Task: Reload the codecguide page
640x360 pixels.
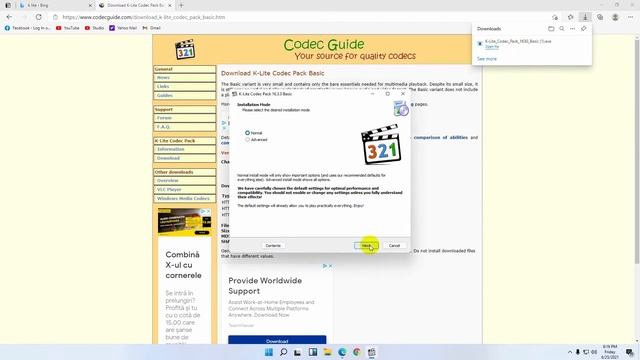Action: [38, 17]
